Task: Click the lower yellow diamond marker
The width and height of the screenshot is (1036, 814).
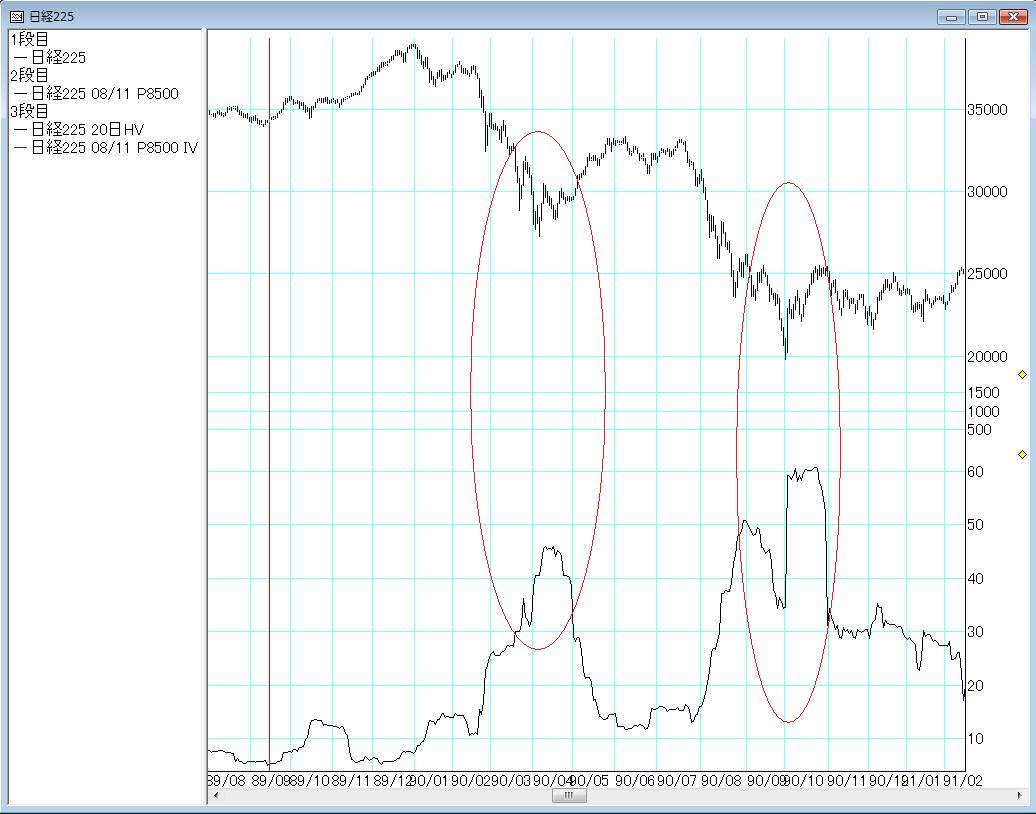Action: (x=1022, y=454)
